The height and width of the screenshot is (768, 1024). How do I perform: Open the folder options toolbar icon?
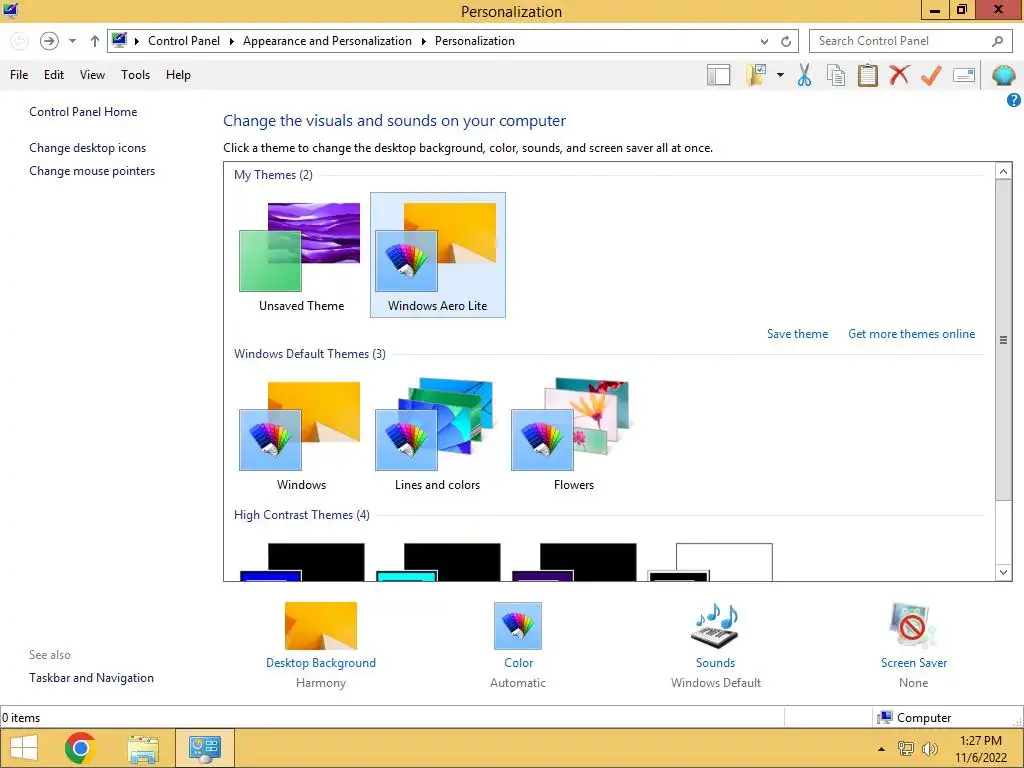pos(756,75)
